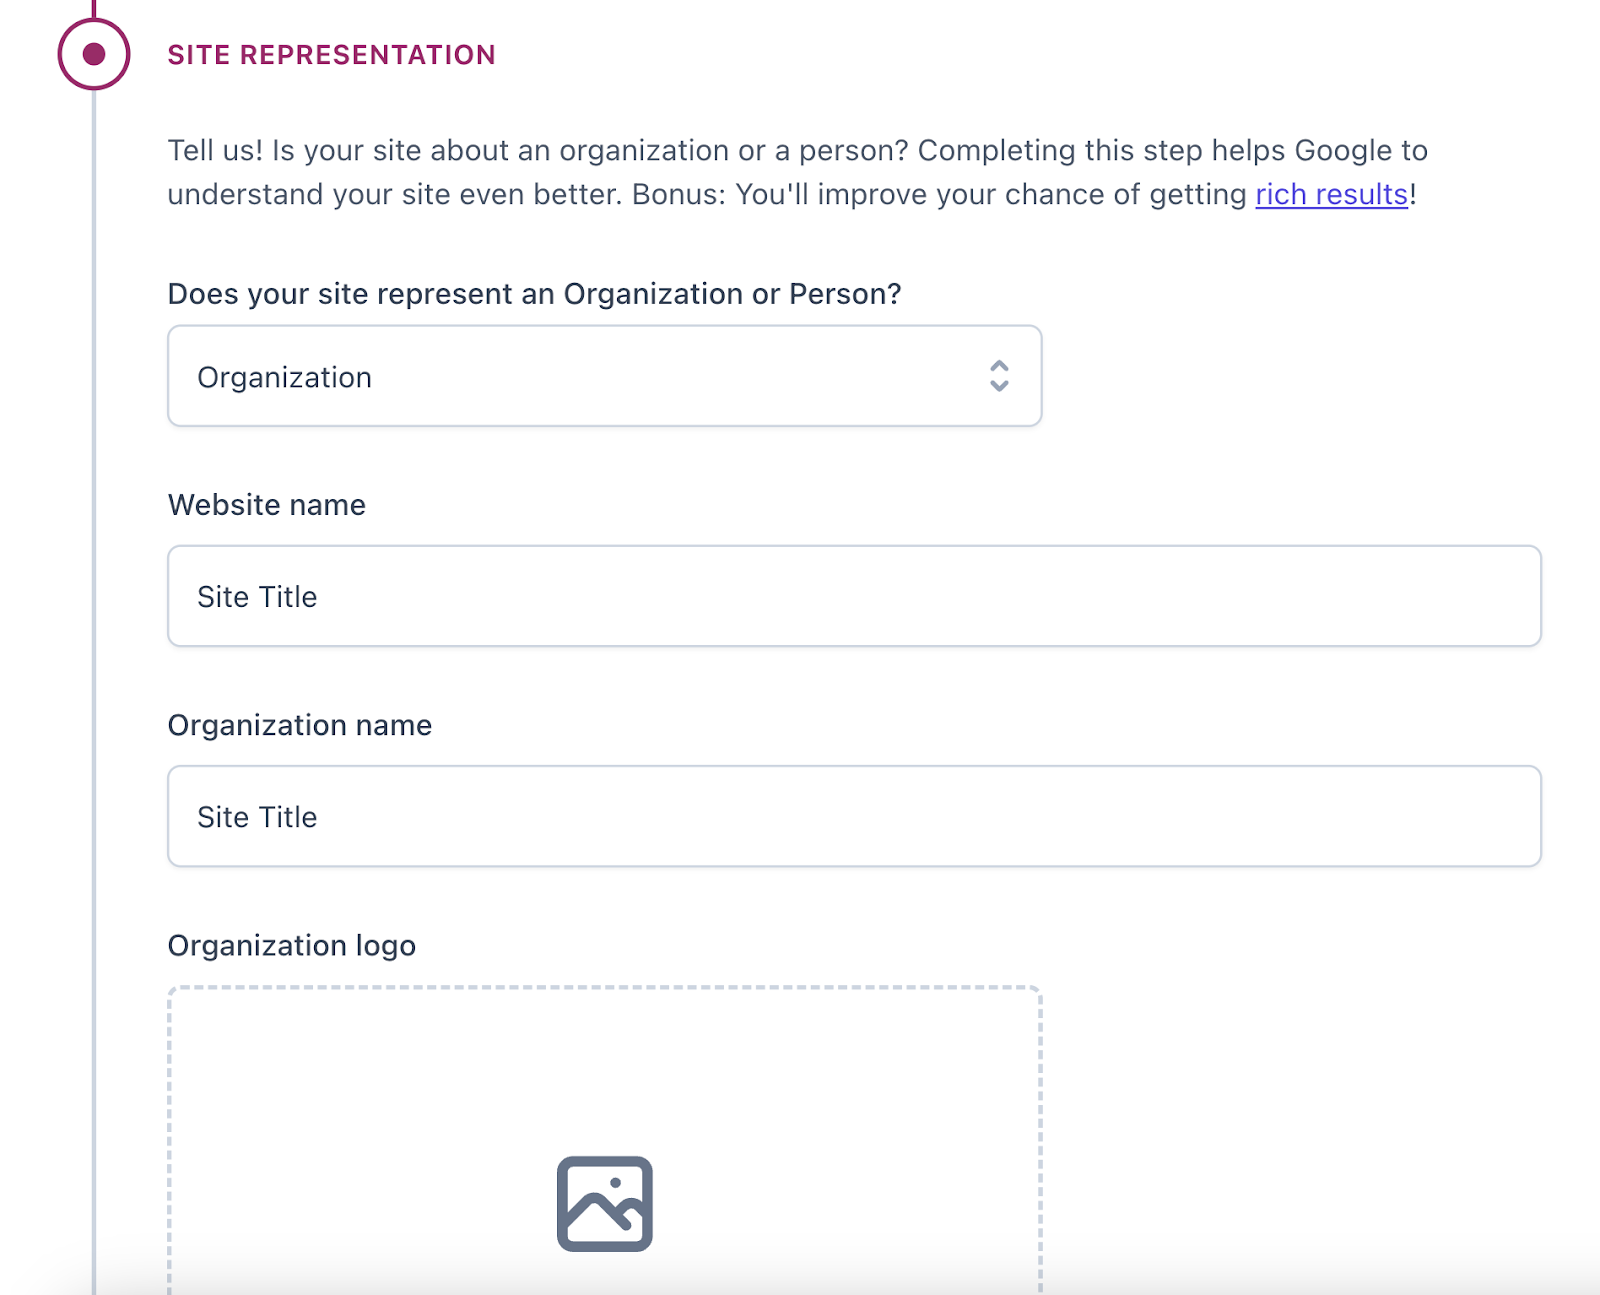Select the Website name label
The width and height of the screenshot is (1600, 1295).
pos(266,504)
